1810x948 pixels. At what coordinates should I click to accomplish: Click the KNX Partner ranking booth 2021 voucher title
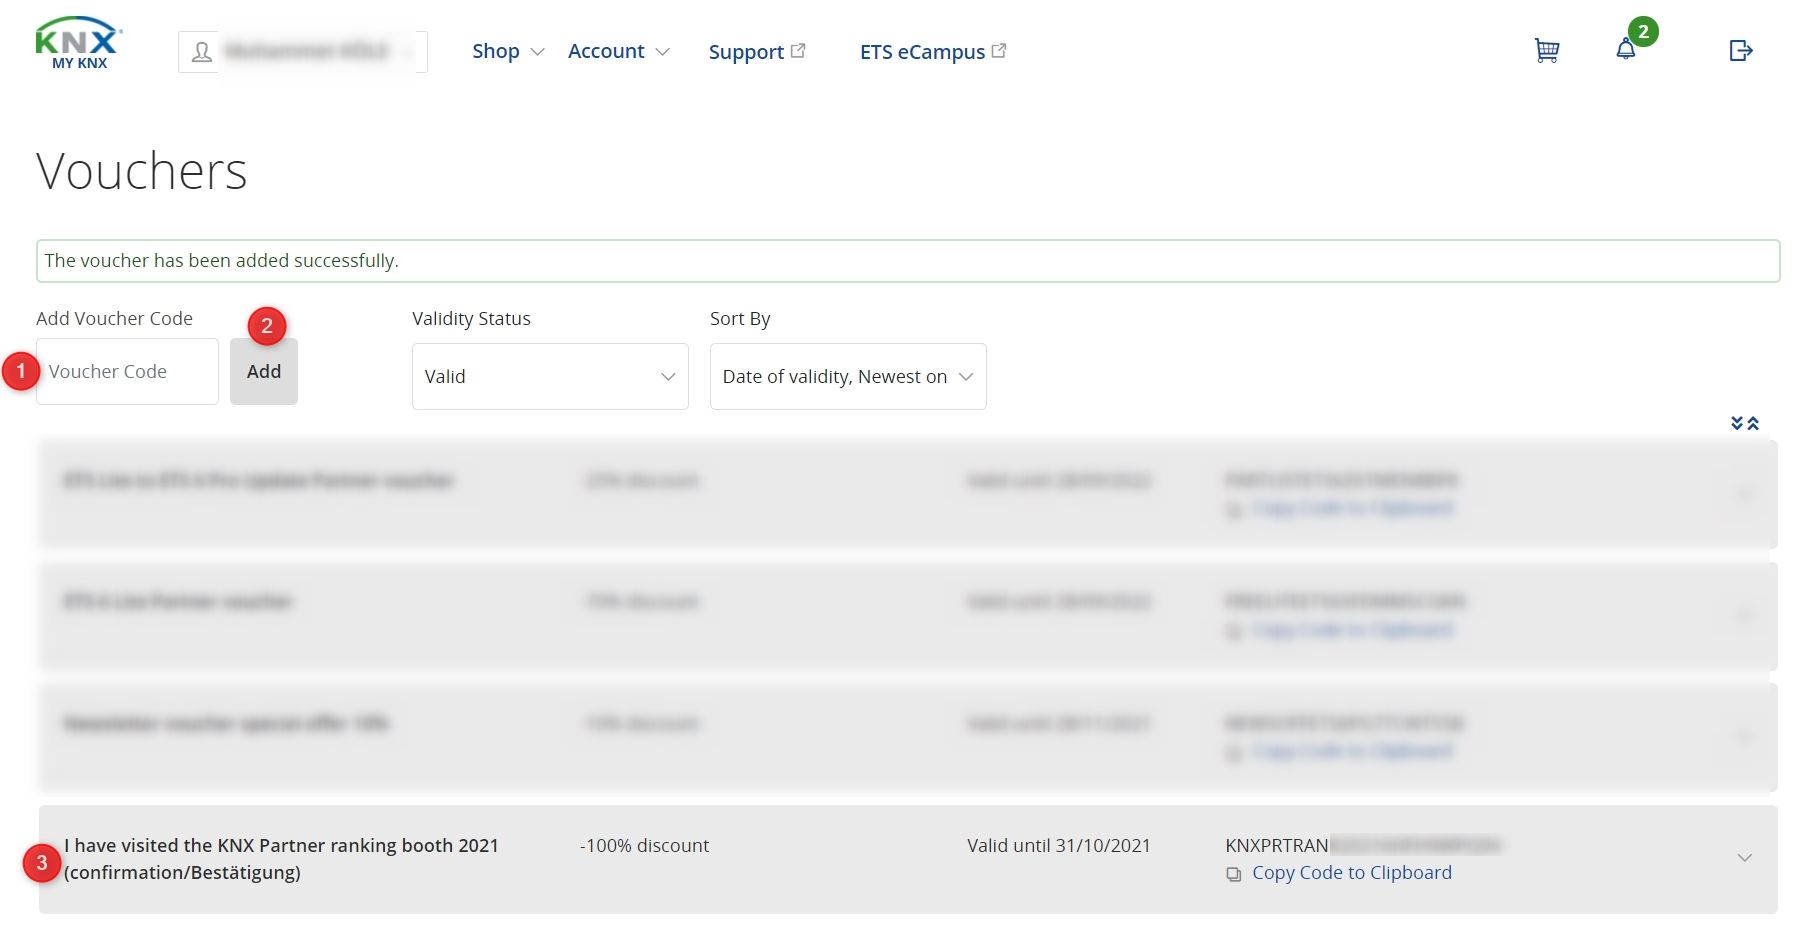coord(281,859)
